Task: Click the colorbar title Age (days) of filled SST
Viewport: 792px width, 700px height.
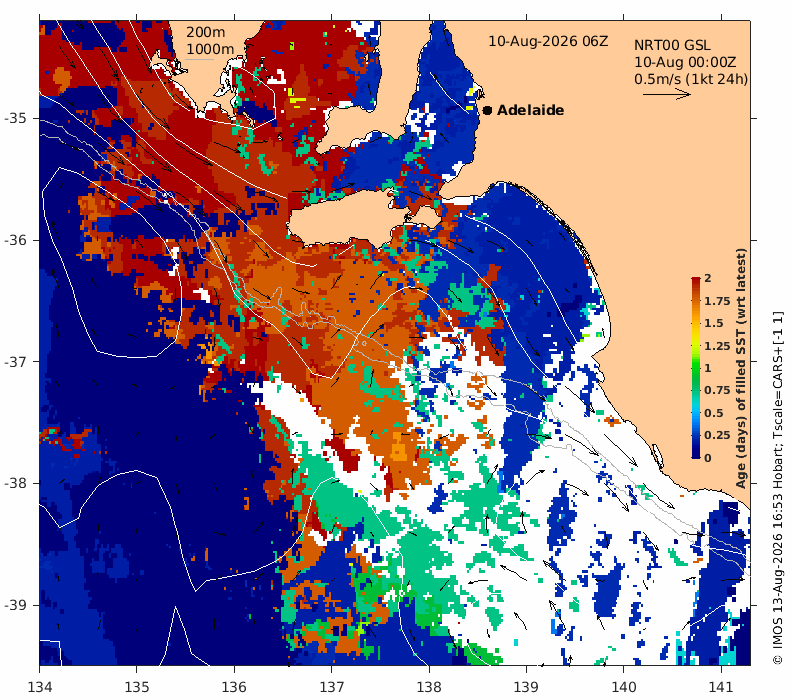Action: click(x=741, y=369)
